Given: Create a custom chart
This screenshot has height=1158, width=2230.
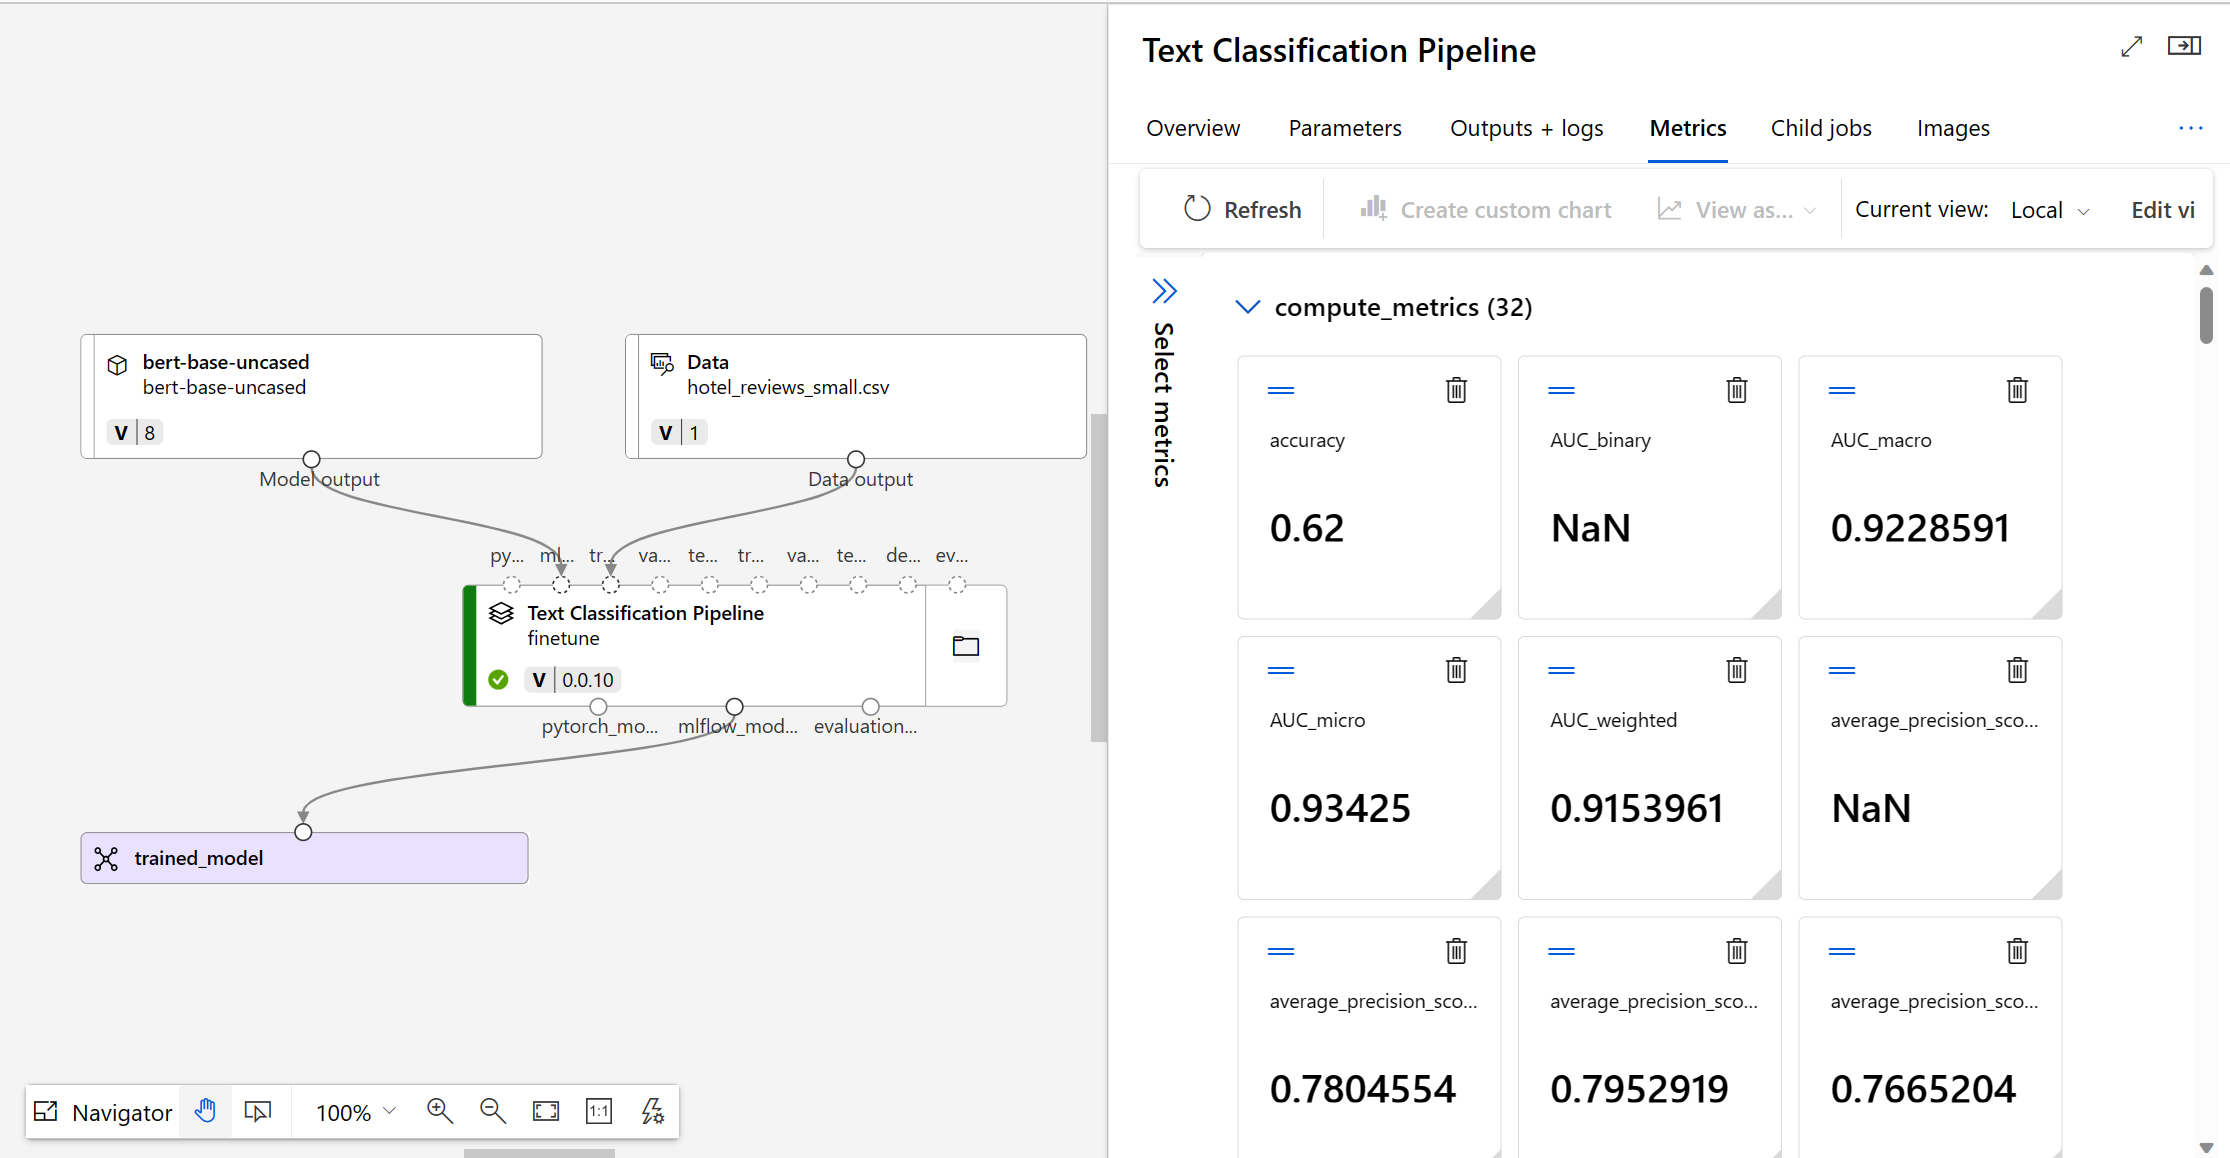Looking at the screenshot, I should coord(1486,210).
